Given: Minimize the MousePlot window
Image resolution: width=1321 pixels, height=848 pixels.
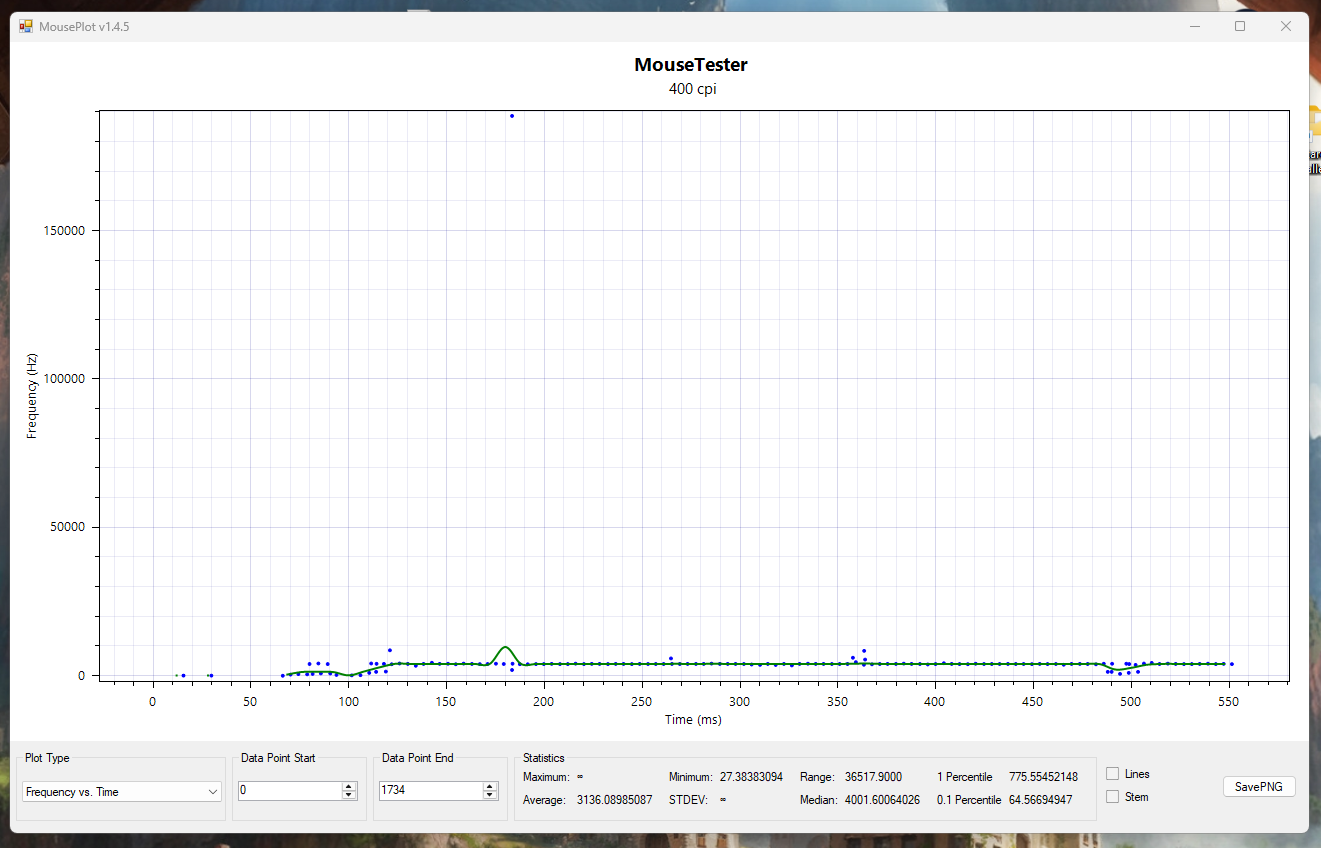Looking at the screenshot, I should (1194, 26).
